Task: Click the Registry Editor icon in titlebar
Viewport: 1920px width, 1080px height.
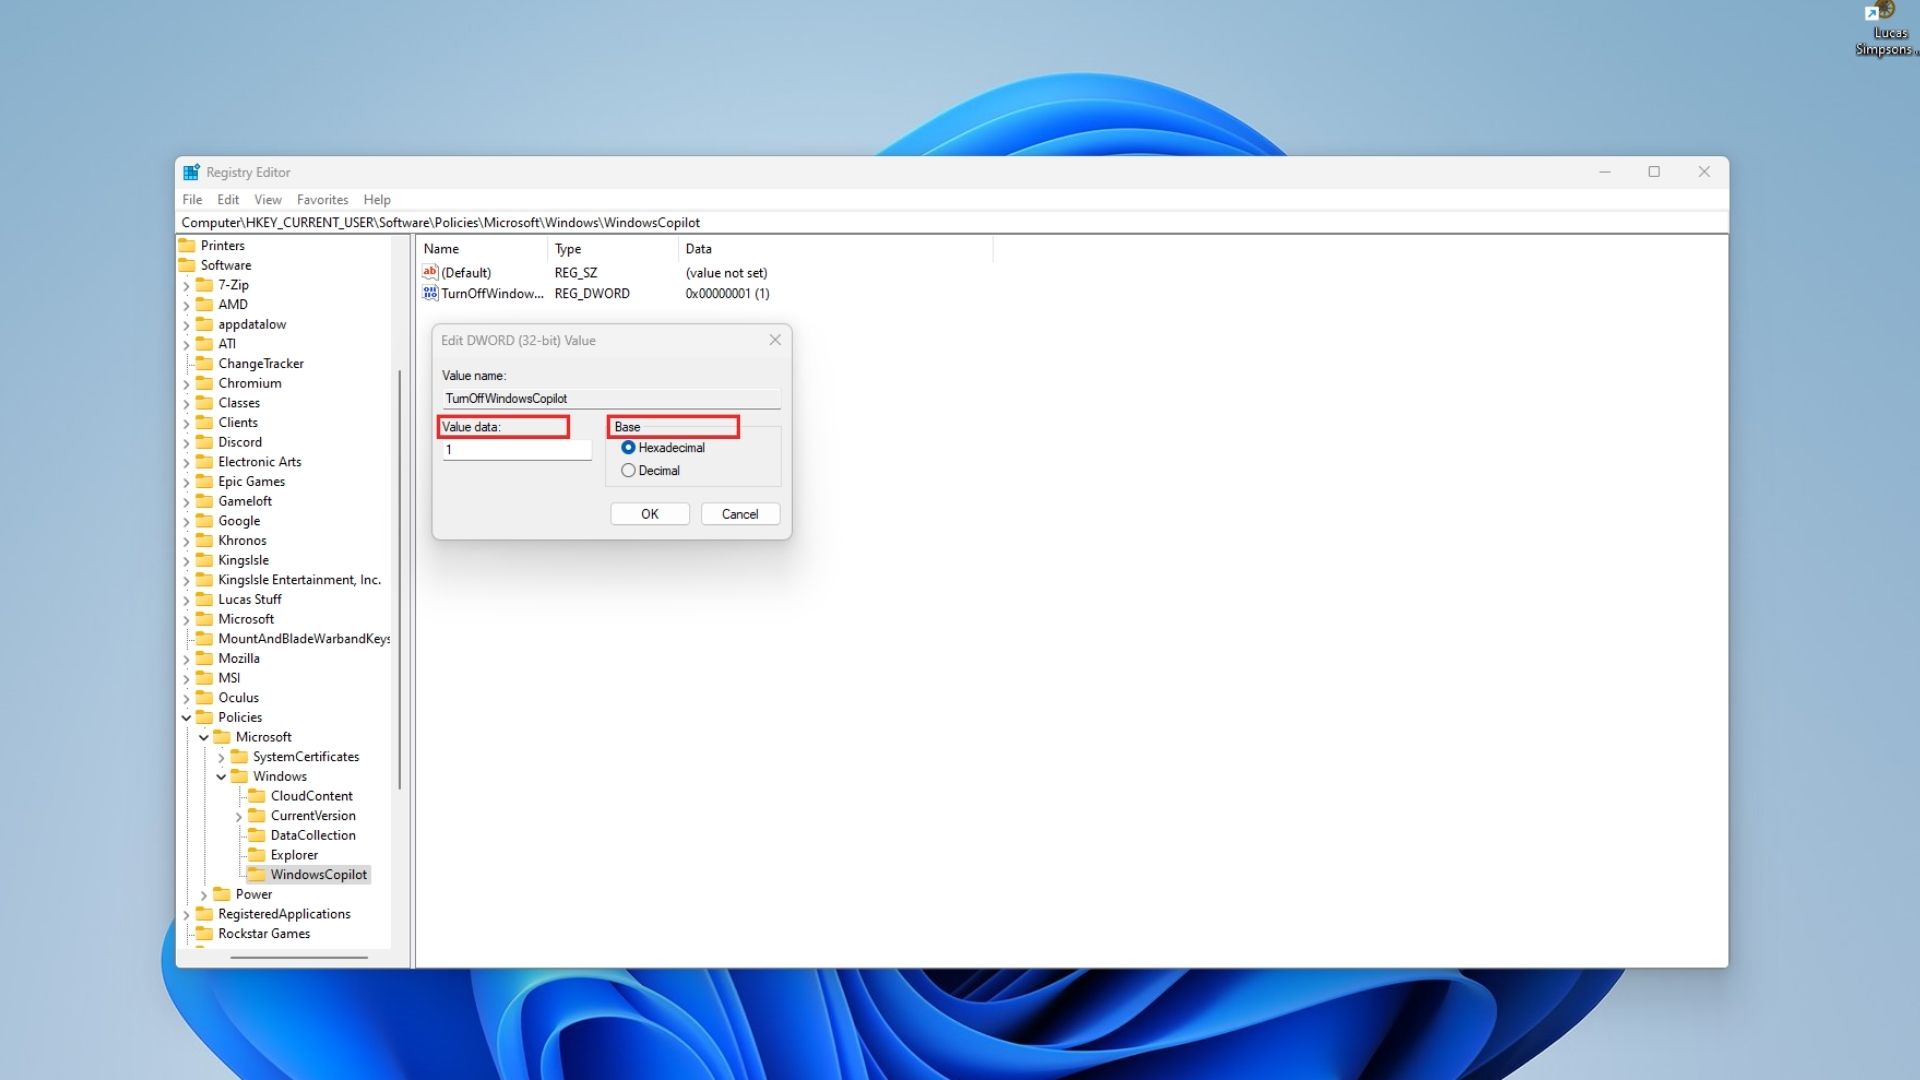Action: point(190,171)
